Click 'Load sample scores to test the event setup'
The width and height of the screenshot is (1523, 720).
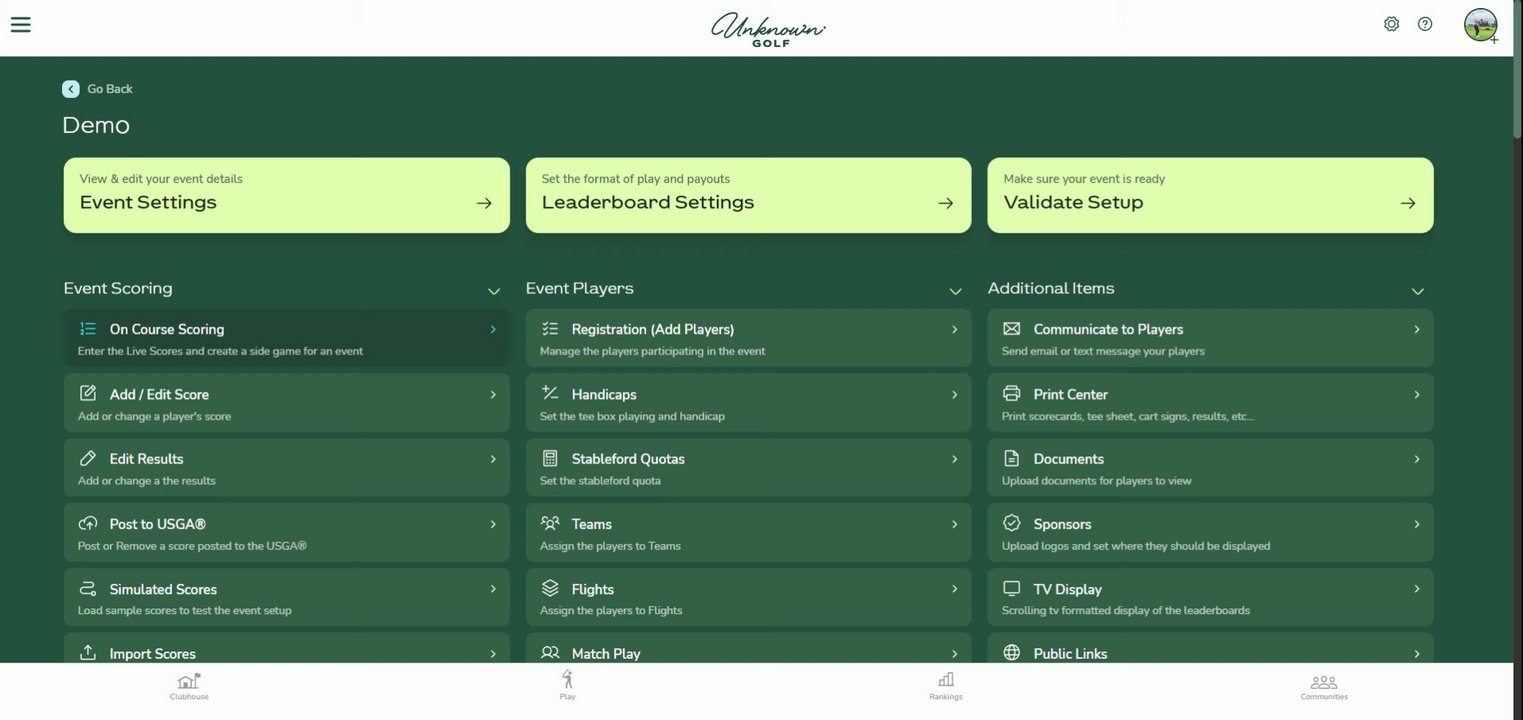click(185, 611)
